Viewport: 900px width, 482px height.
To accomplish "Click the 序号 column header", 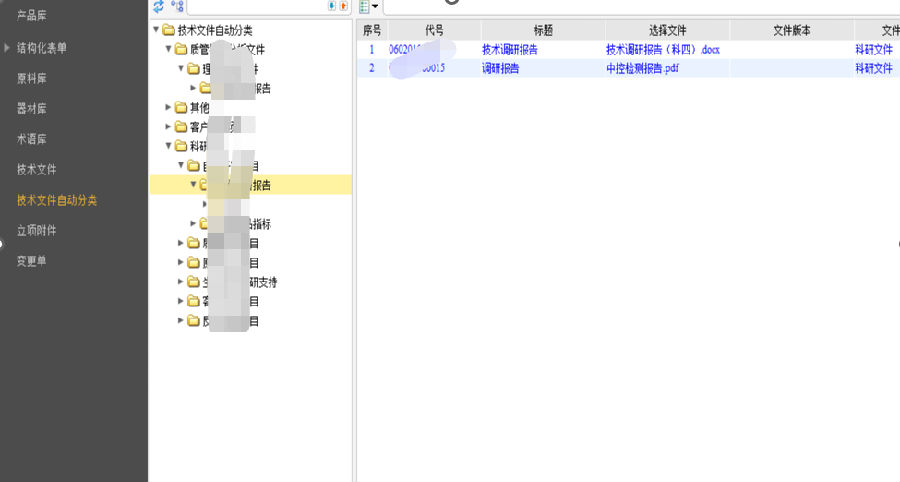I will pyautogui.click(x=372, y=30).
